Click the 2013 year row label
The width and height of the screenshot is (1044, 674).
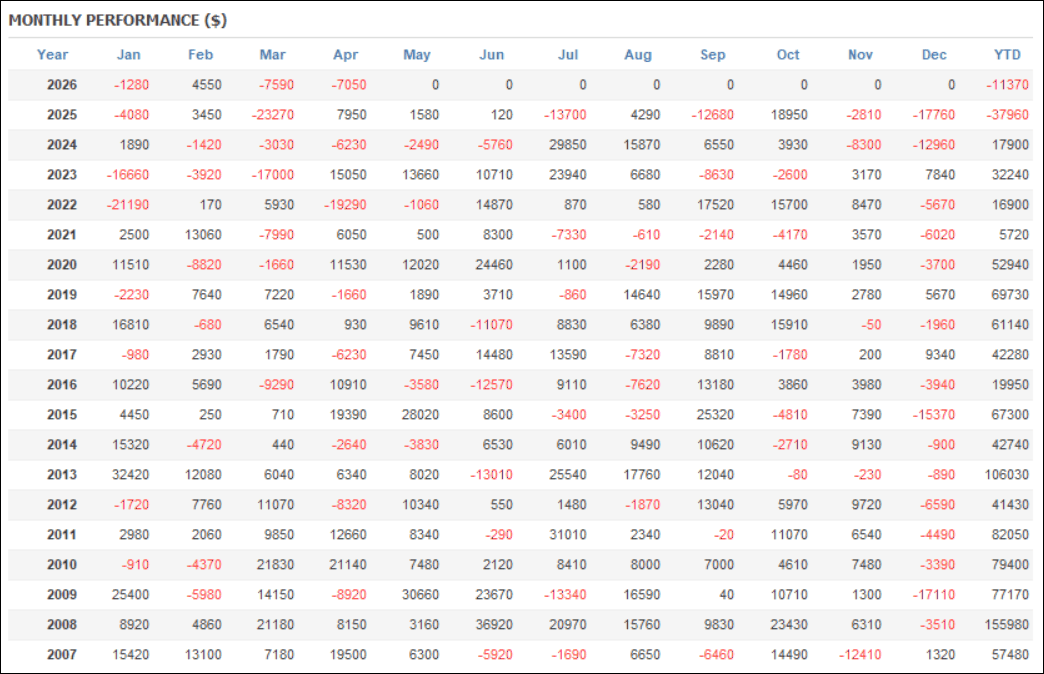(62, 474)
